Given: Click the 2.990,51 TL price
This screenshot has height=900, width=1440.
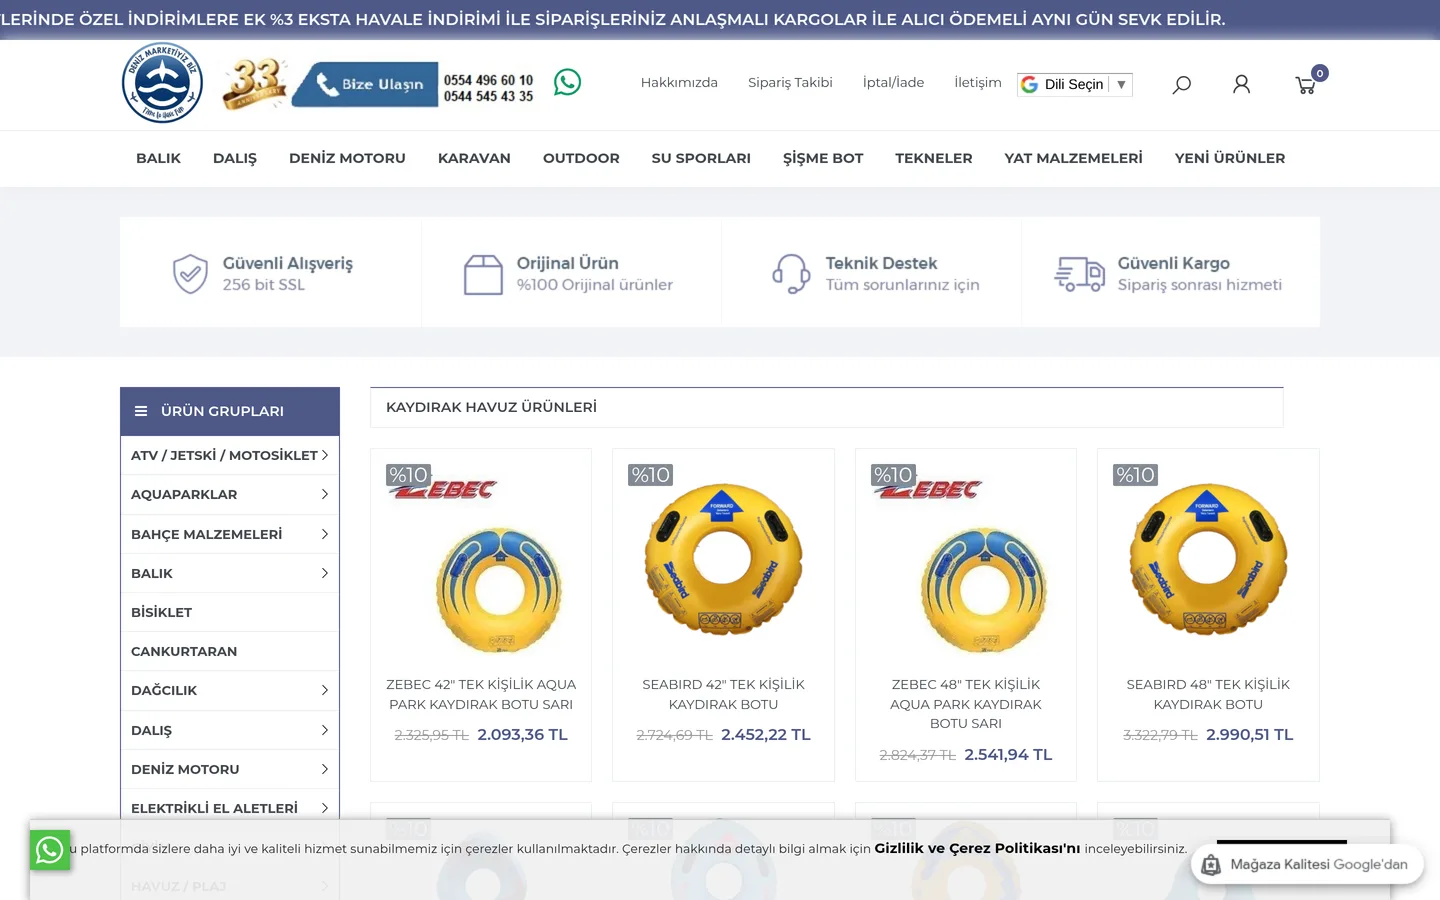Looking at the screenshot, I should (1250, 734).
